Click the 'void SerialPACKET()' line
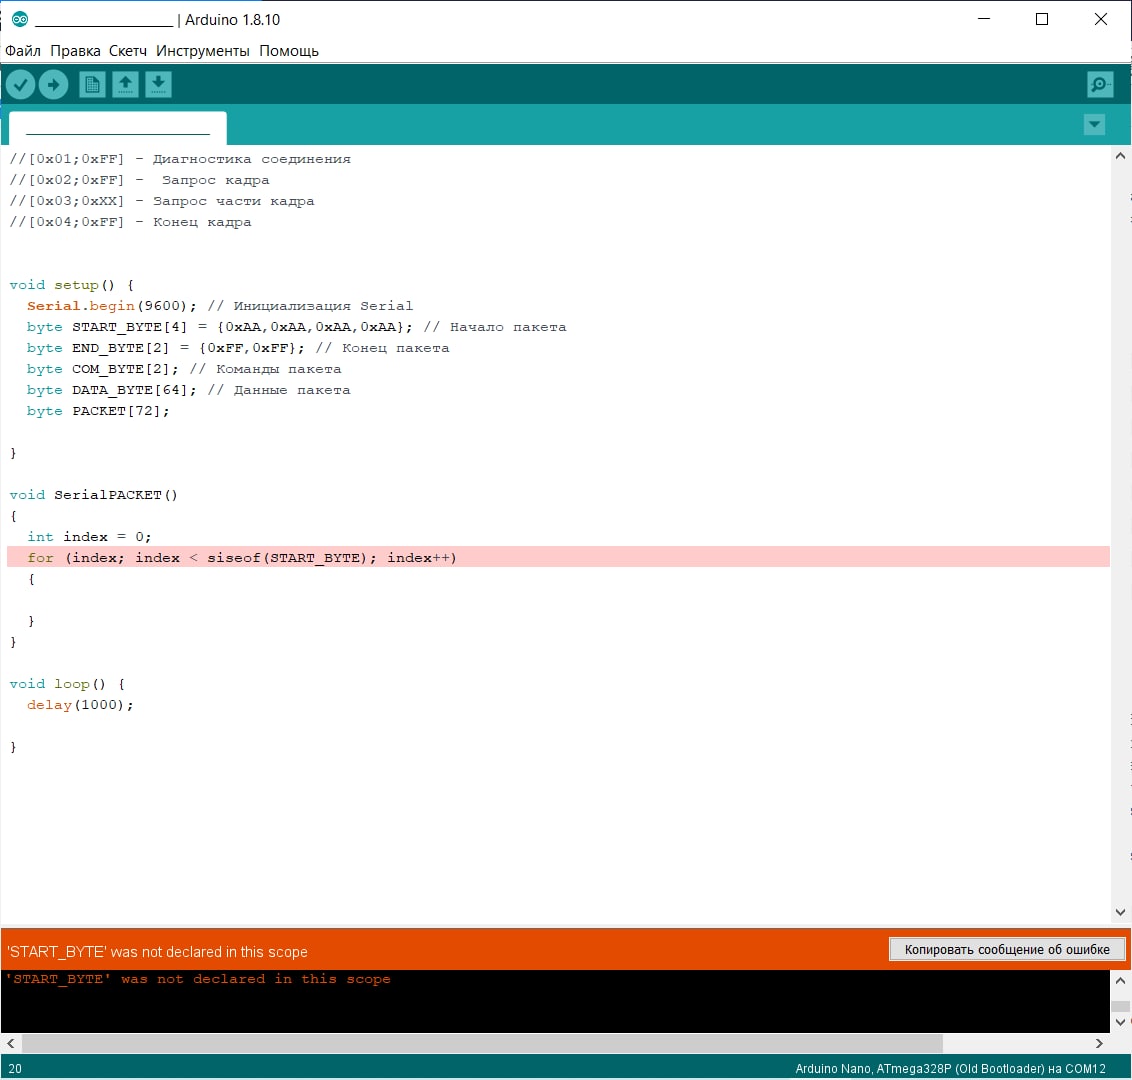Image resolution: width=1132 pixels, height=1080 pixels. [x=93, y=495]
